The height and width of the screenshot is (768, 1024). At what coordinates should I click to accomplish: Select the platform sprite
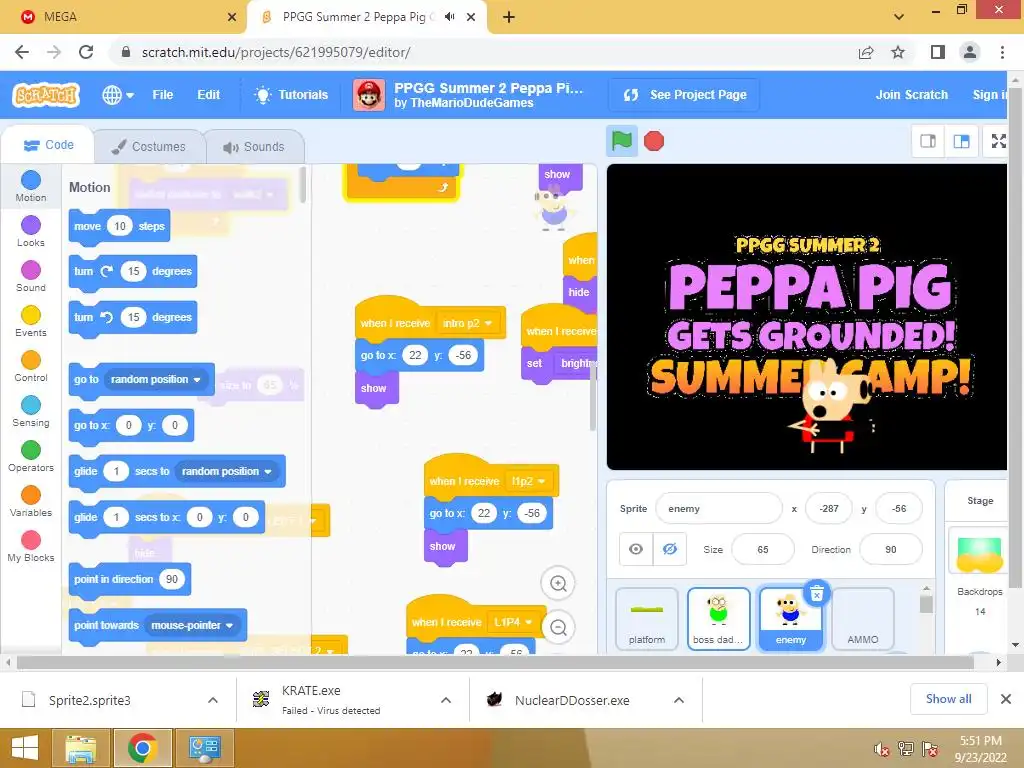647,619
